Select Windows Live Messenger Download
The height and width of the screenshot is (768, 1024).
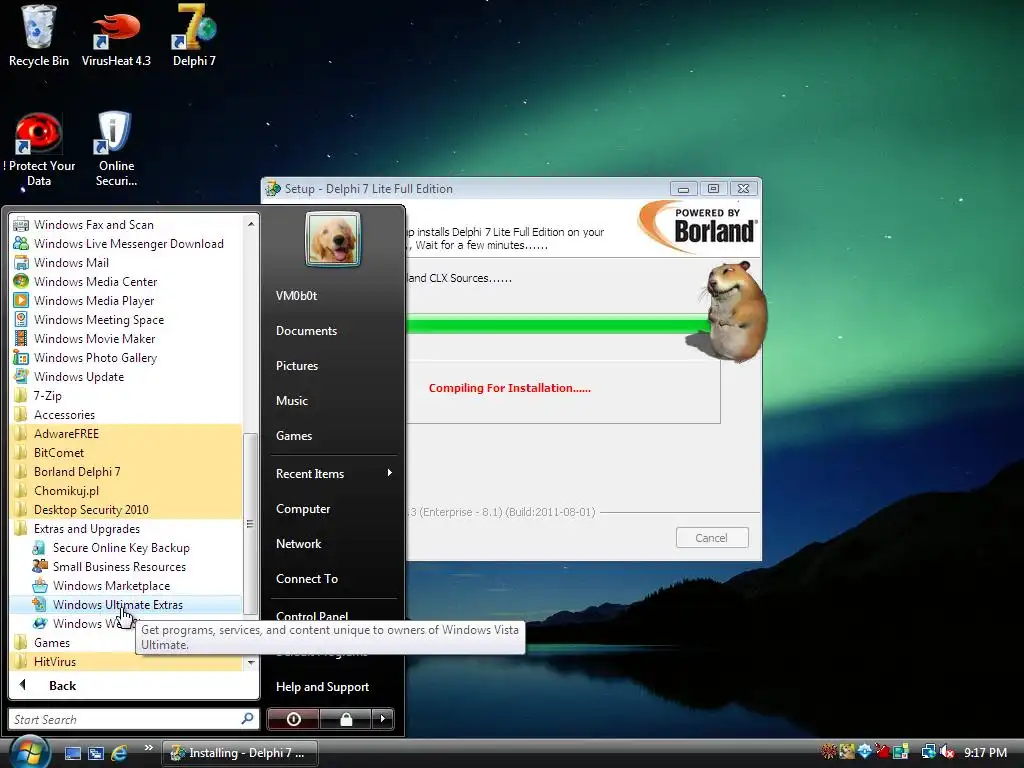[x=126, y=244]
